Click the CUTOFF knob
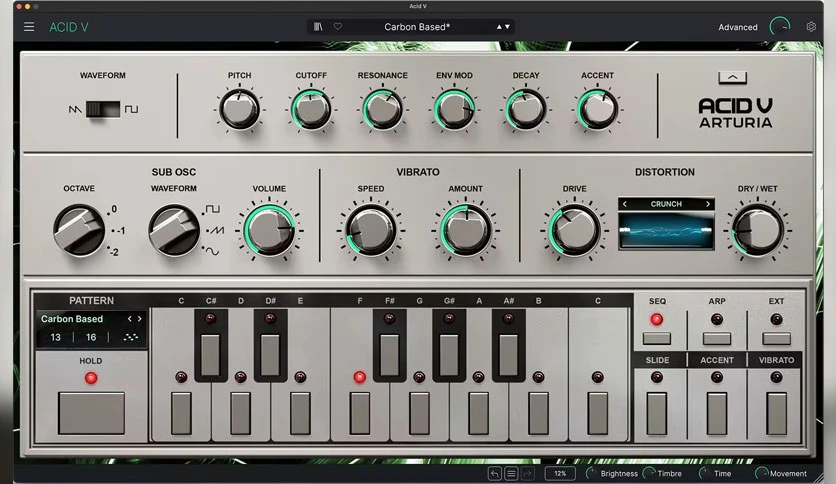 [x=311, y=109]
